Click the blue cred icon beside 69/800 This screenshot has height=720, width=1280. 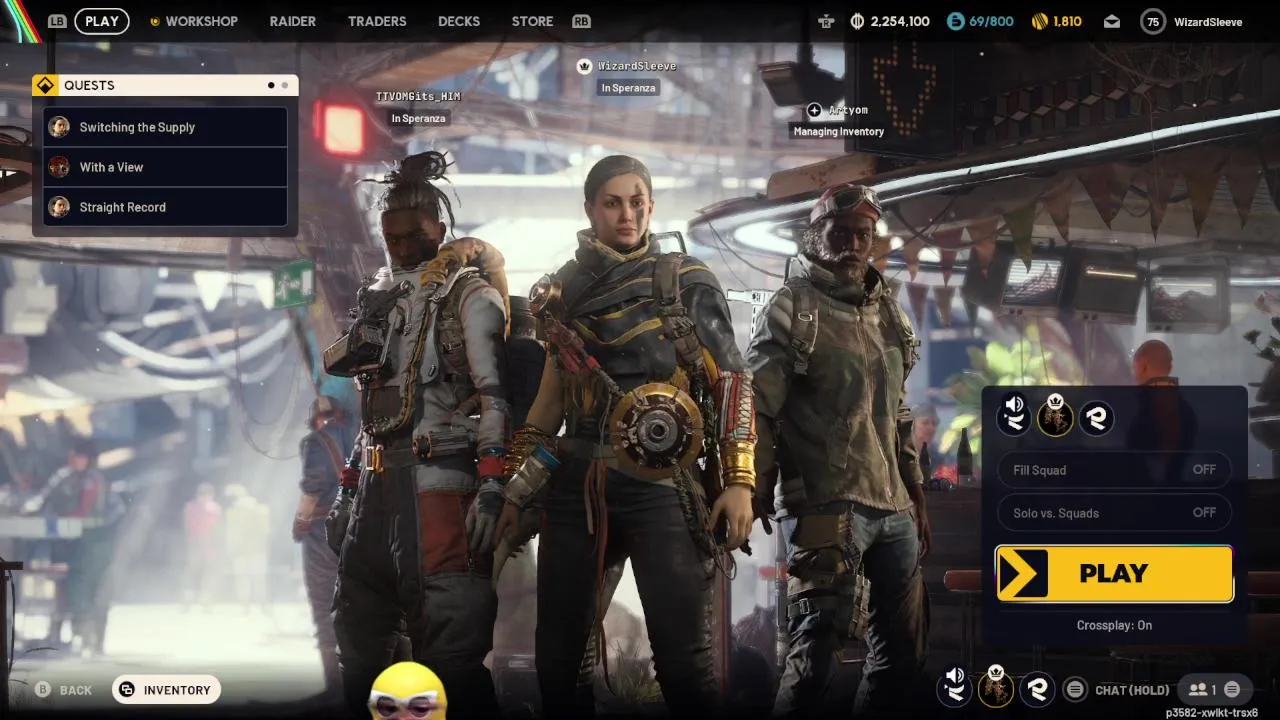955,21
